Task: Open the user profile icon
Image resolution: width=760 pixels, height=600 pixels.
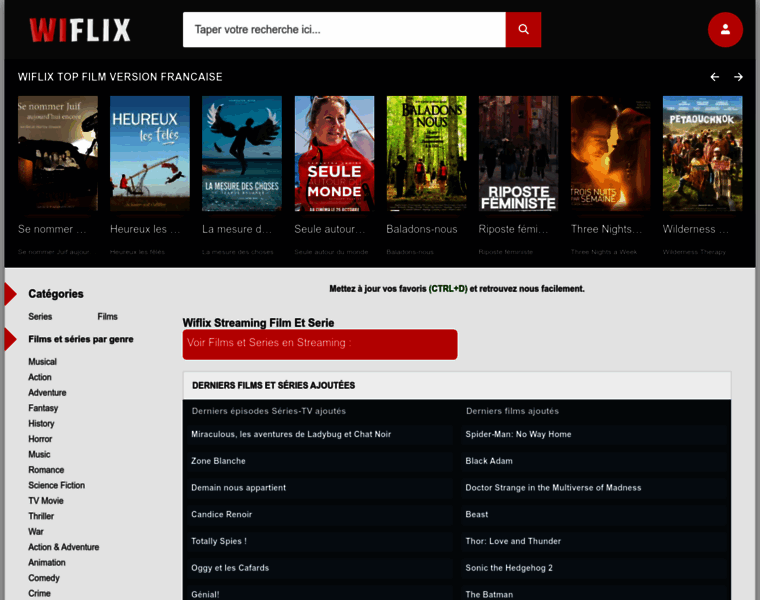Action: pyautogui.click(x=725, y=30)
